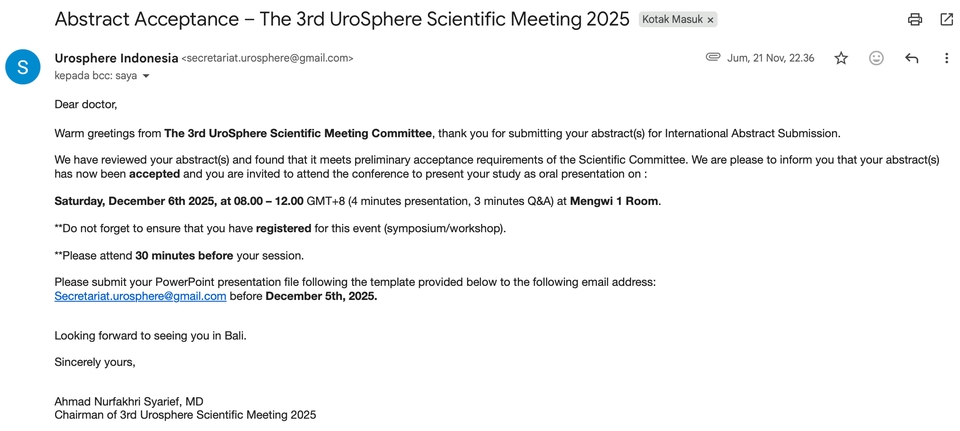Open the Secretariat.urosphere@gmail.com link
Viewport: 960px width, 431px height.
tap(140, 296)
